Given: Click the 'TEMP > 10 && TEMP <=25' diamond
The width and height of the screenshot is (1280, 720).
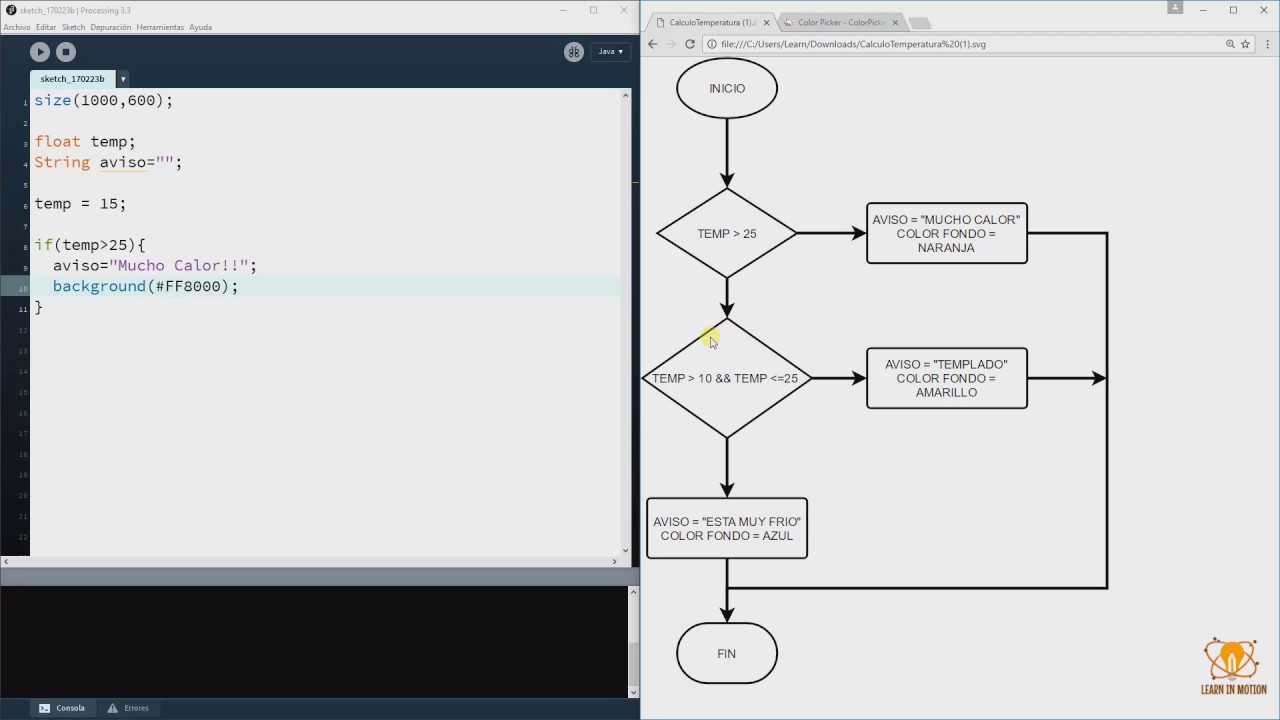Looking at the screenshot, I should point(727,378).
